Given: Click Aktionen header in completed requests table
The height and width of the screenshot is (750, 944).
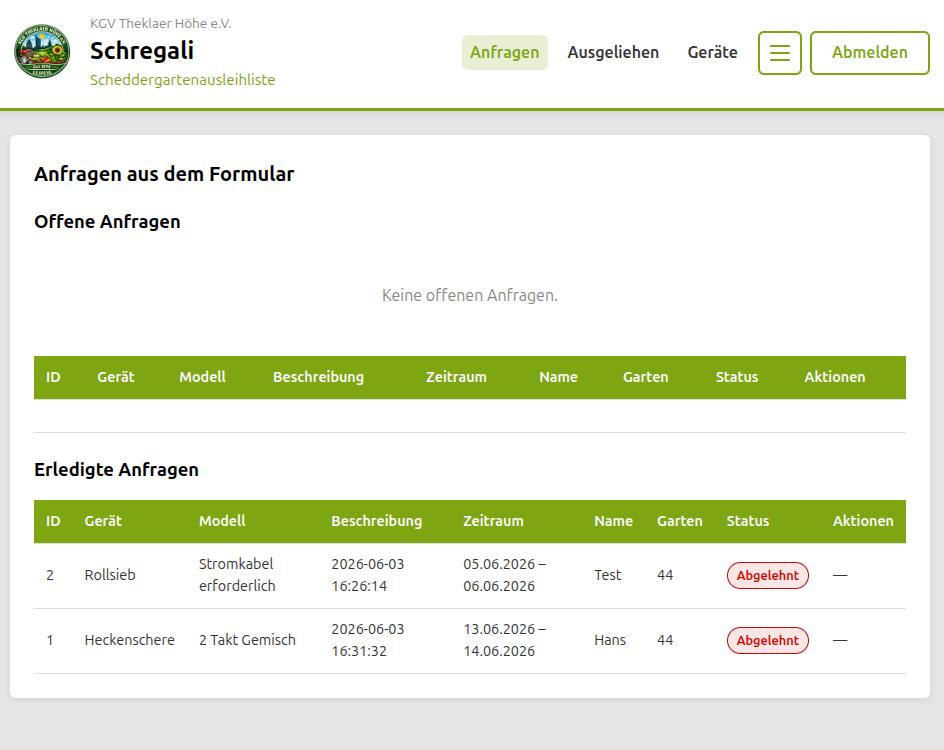Looking at the screenshot, I should click(863, 521).
